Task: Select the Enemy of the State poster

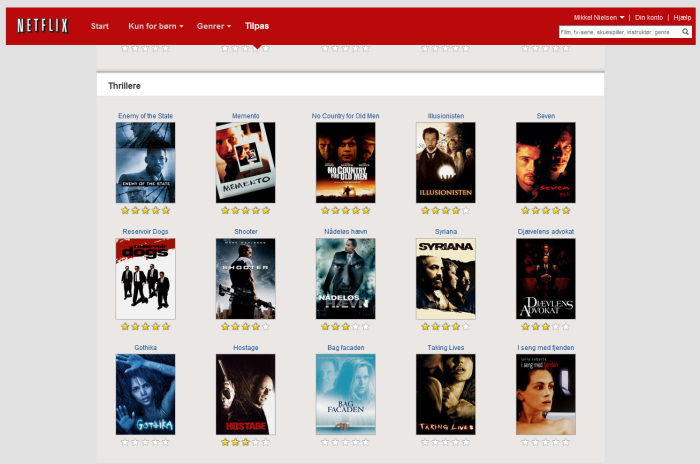Action: [146, 163]
